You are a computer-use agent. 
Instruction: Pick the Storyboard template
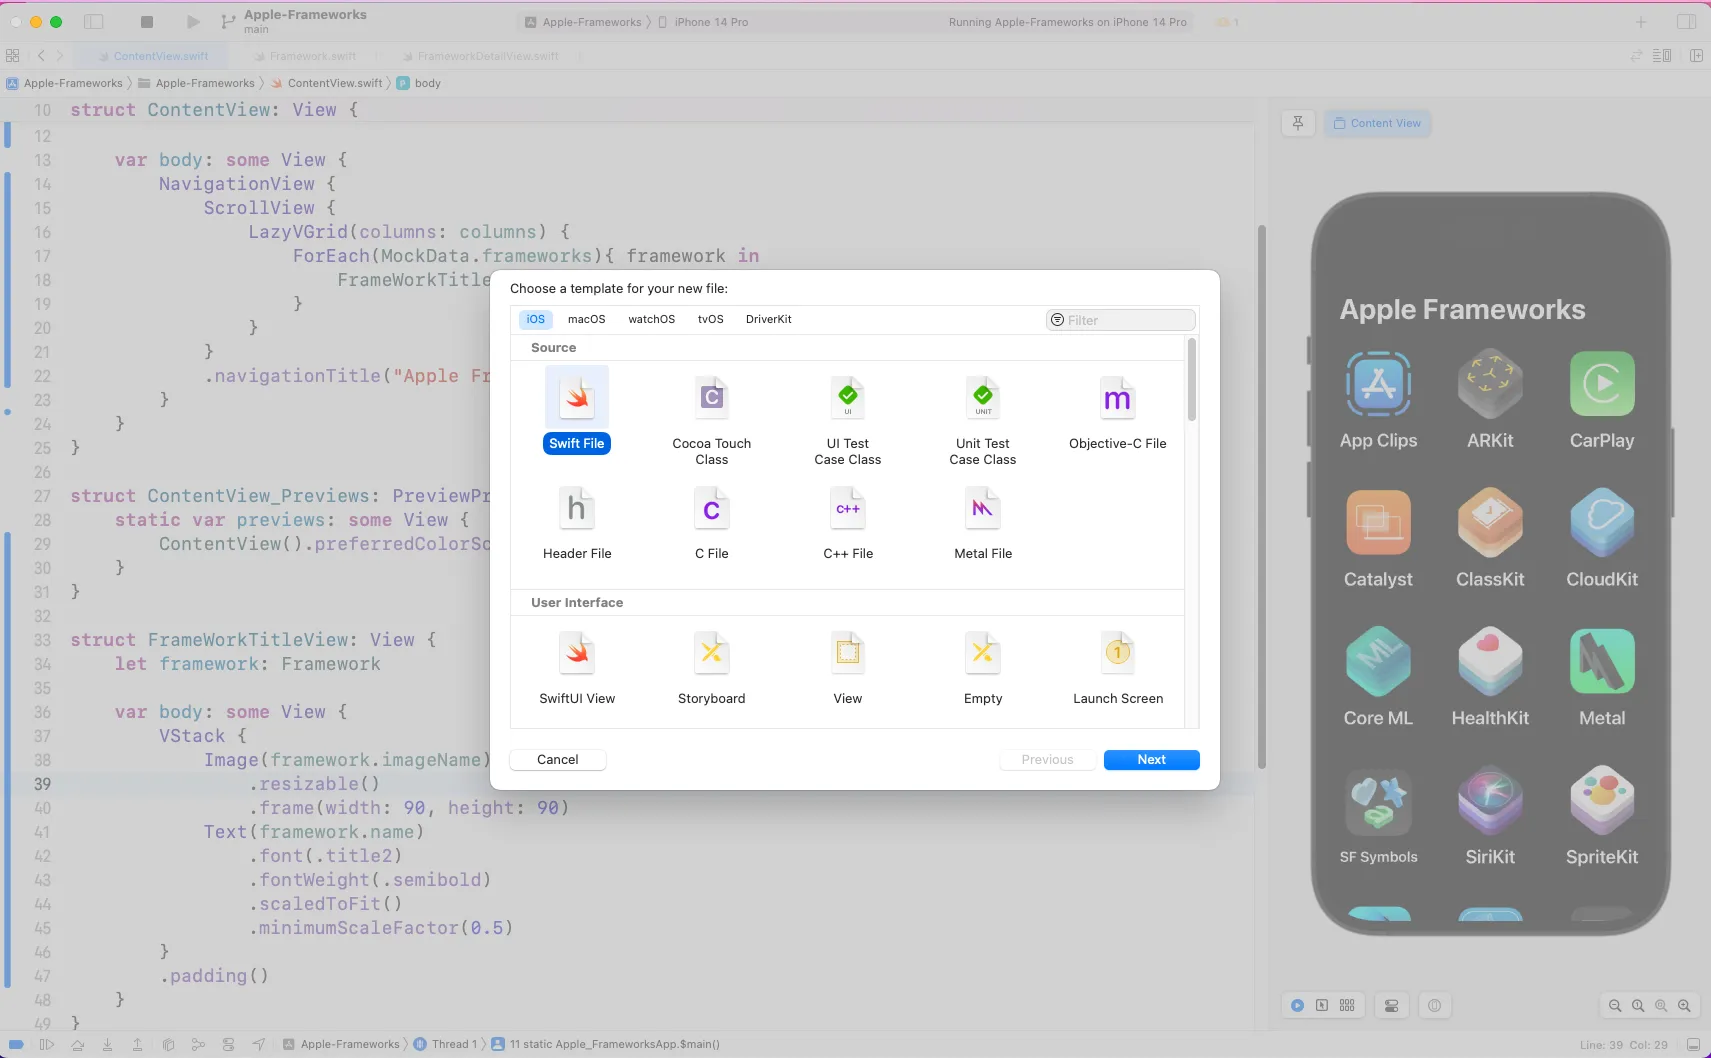coord(711,667)
